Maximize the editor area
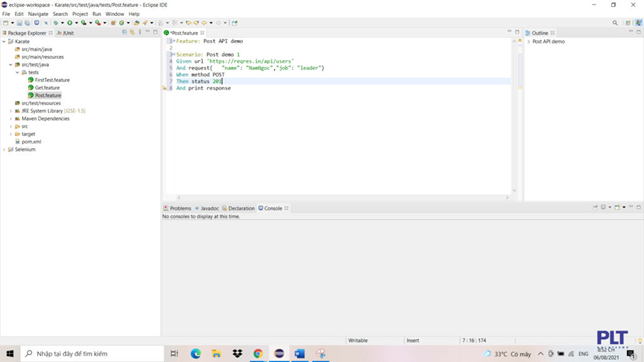 click(x=517, y=32)
